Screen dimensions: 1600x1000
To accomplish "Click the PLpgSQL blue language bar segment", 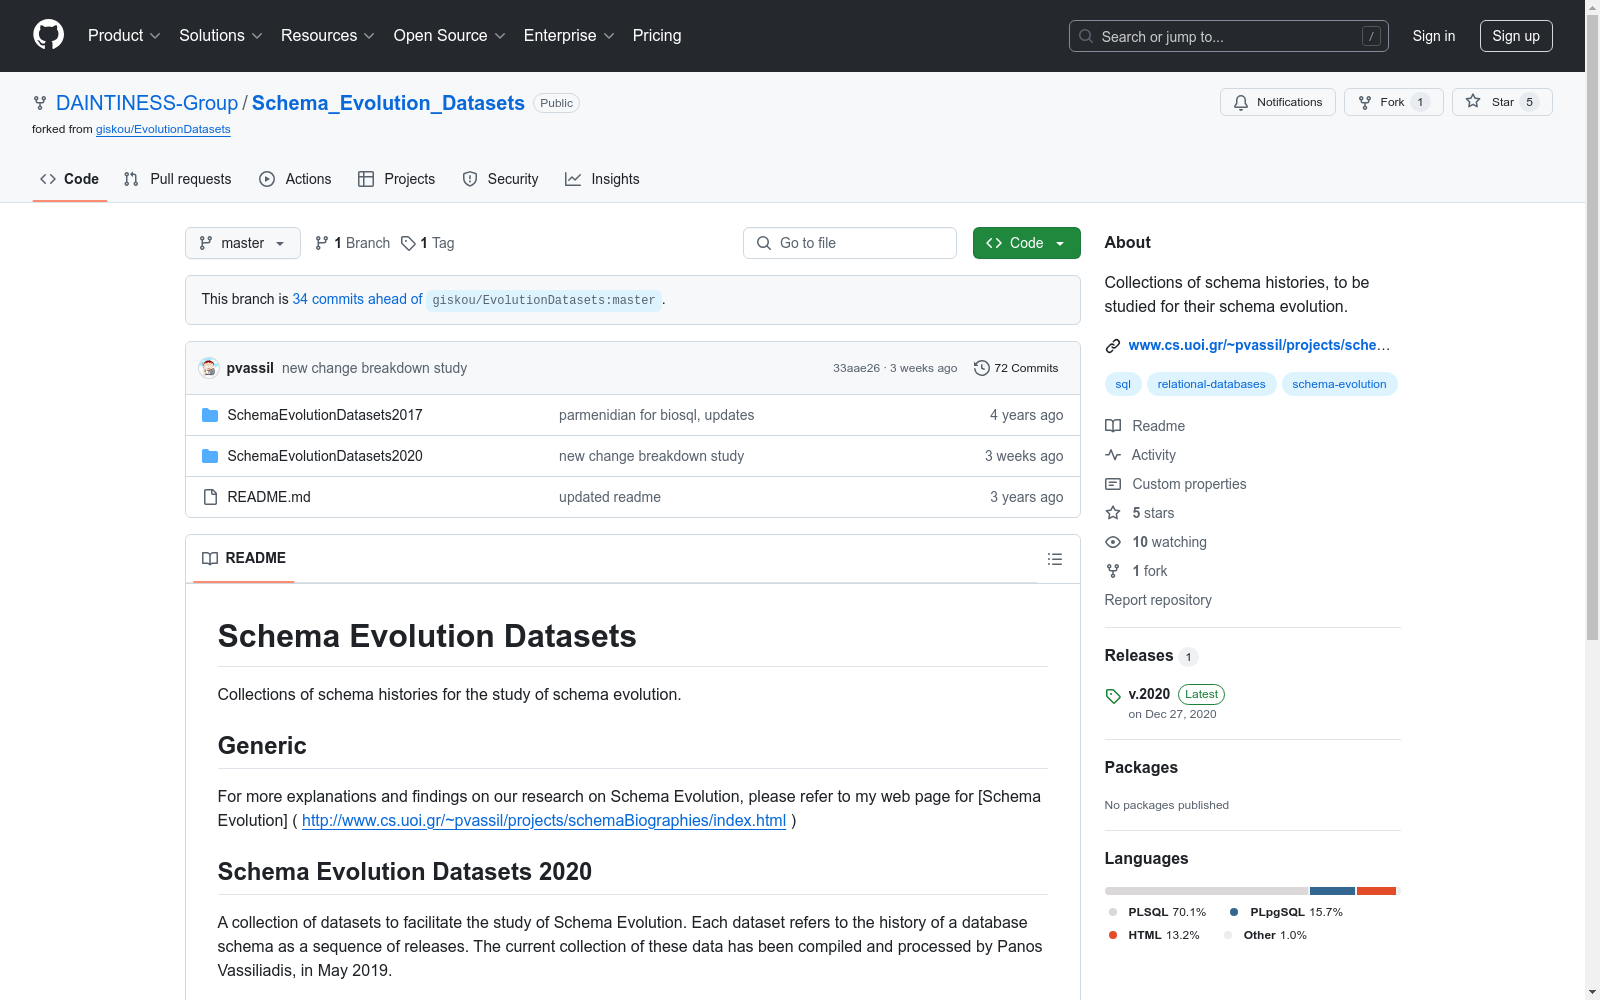I will [1332, 891].
